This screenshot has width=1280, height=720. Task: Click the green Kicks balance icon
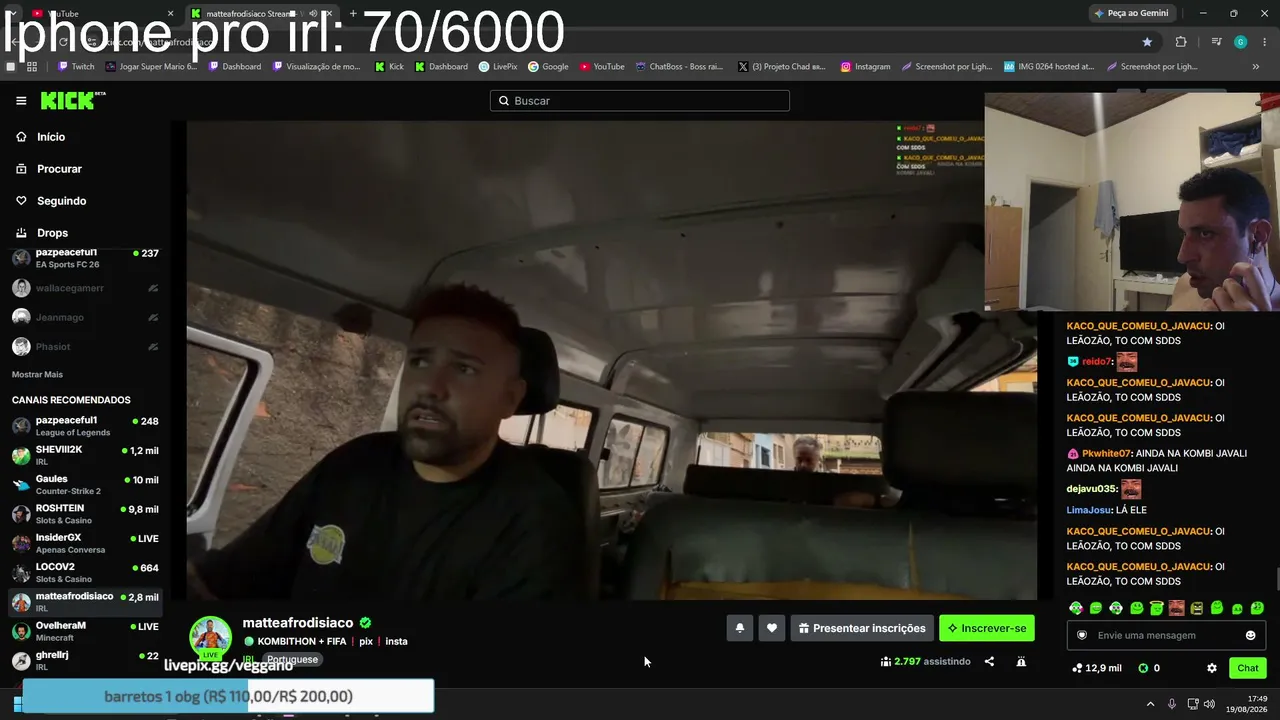(x=1143, y=668)
